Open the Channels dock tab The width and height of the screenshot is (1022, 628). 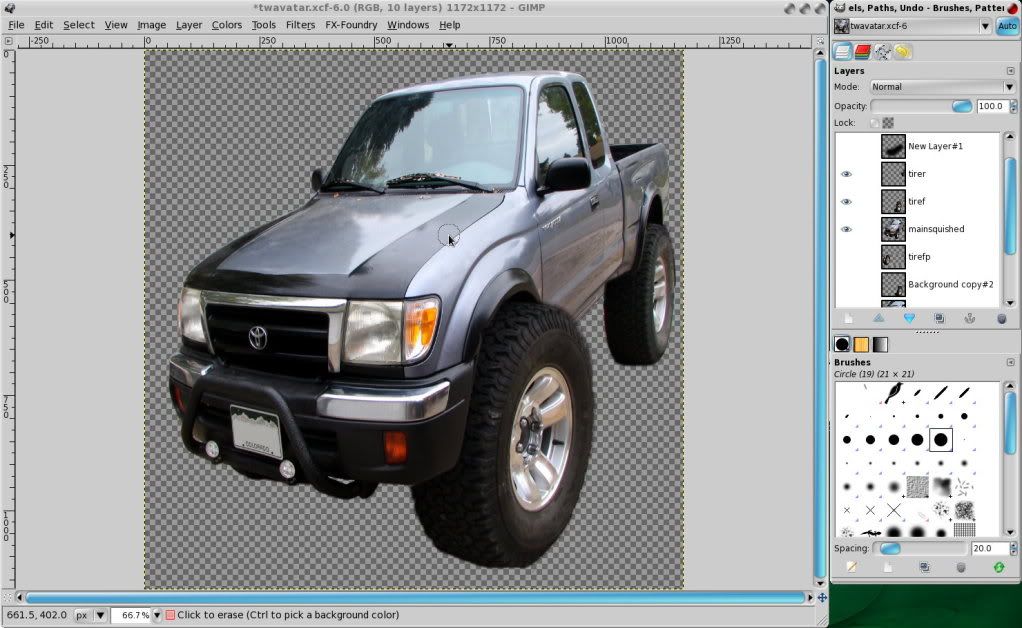862,51
